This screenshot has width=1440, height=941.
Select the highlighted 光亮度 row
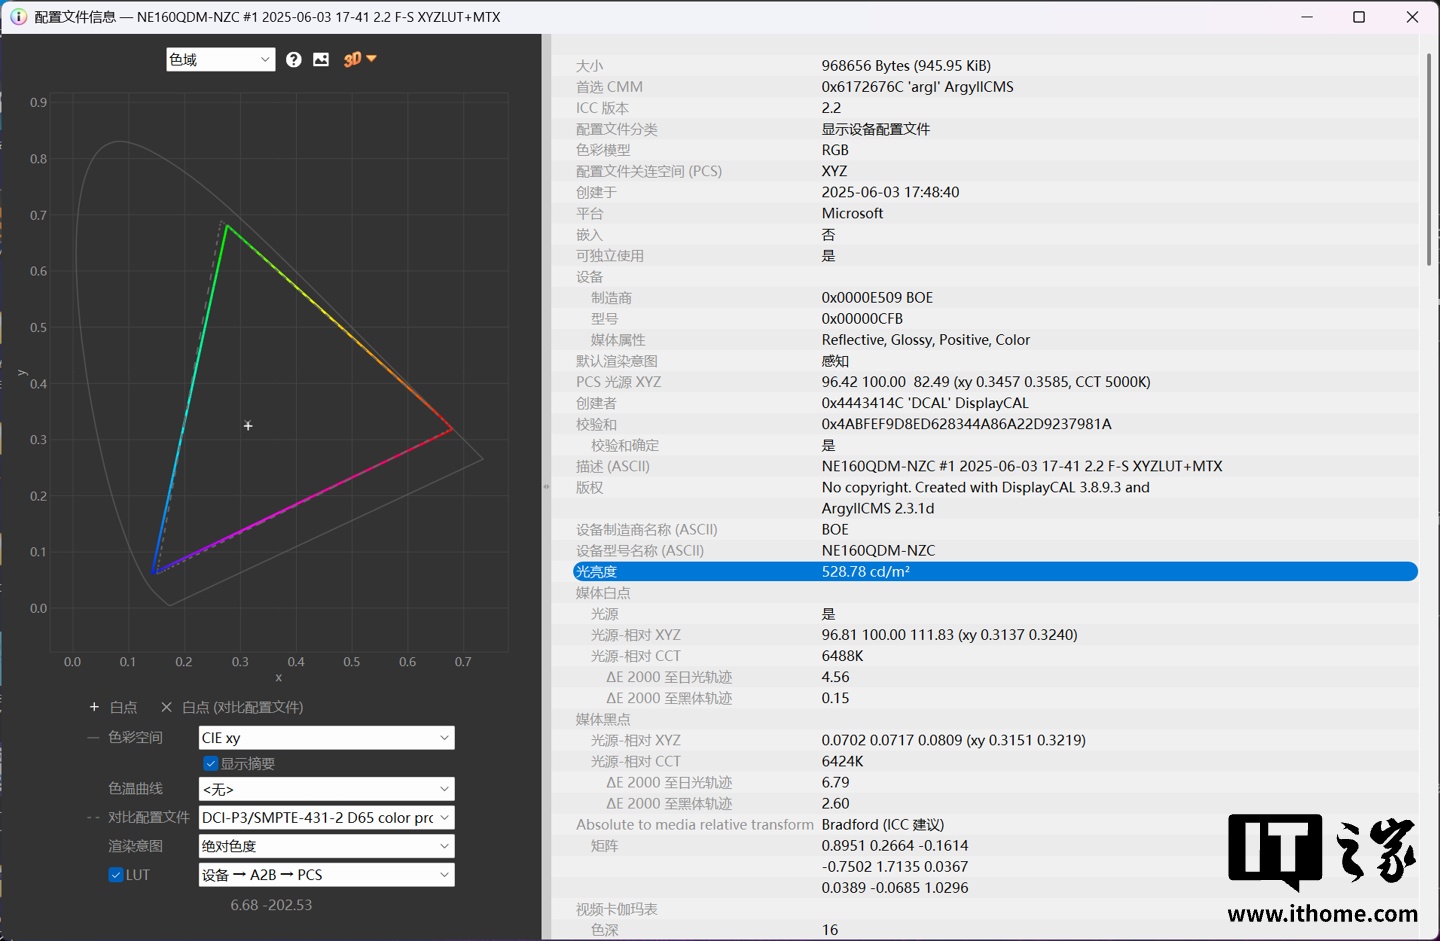pyautogui.click(x=994, y=572)
